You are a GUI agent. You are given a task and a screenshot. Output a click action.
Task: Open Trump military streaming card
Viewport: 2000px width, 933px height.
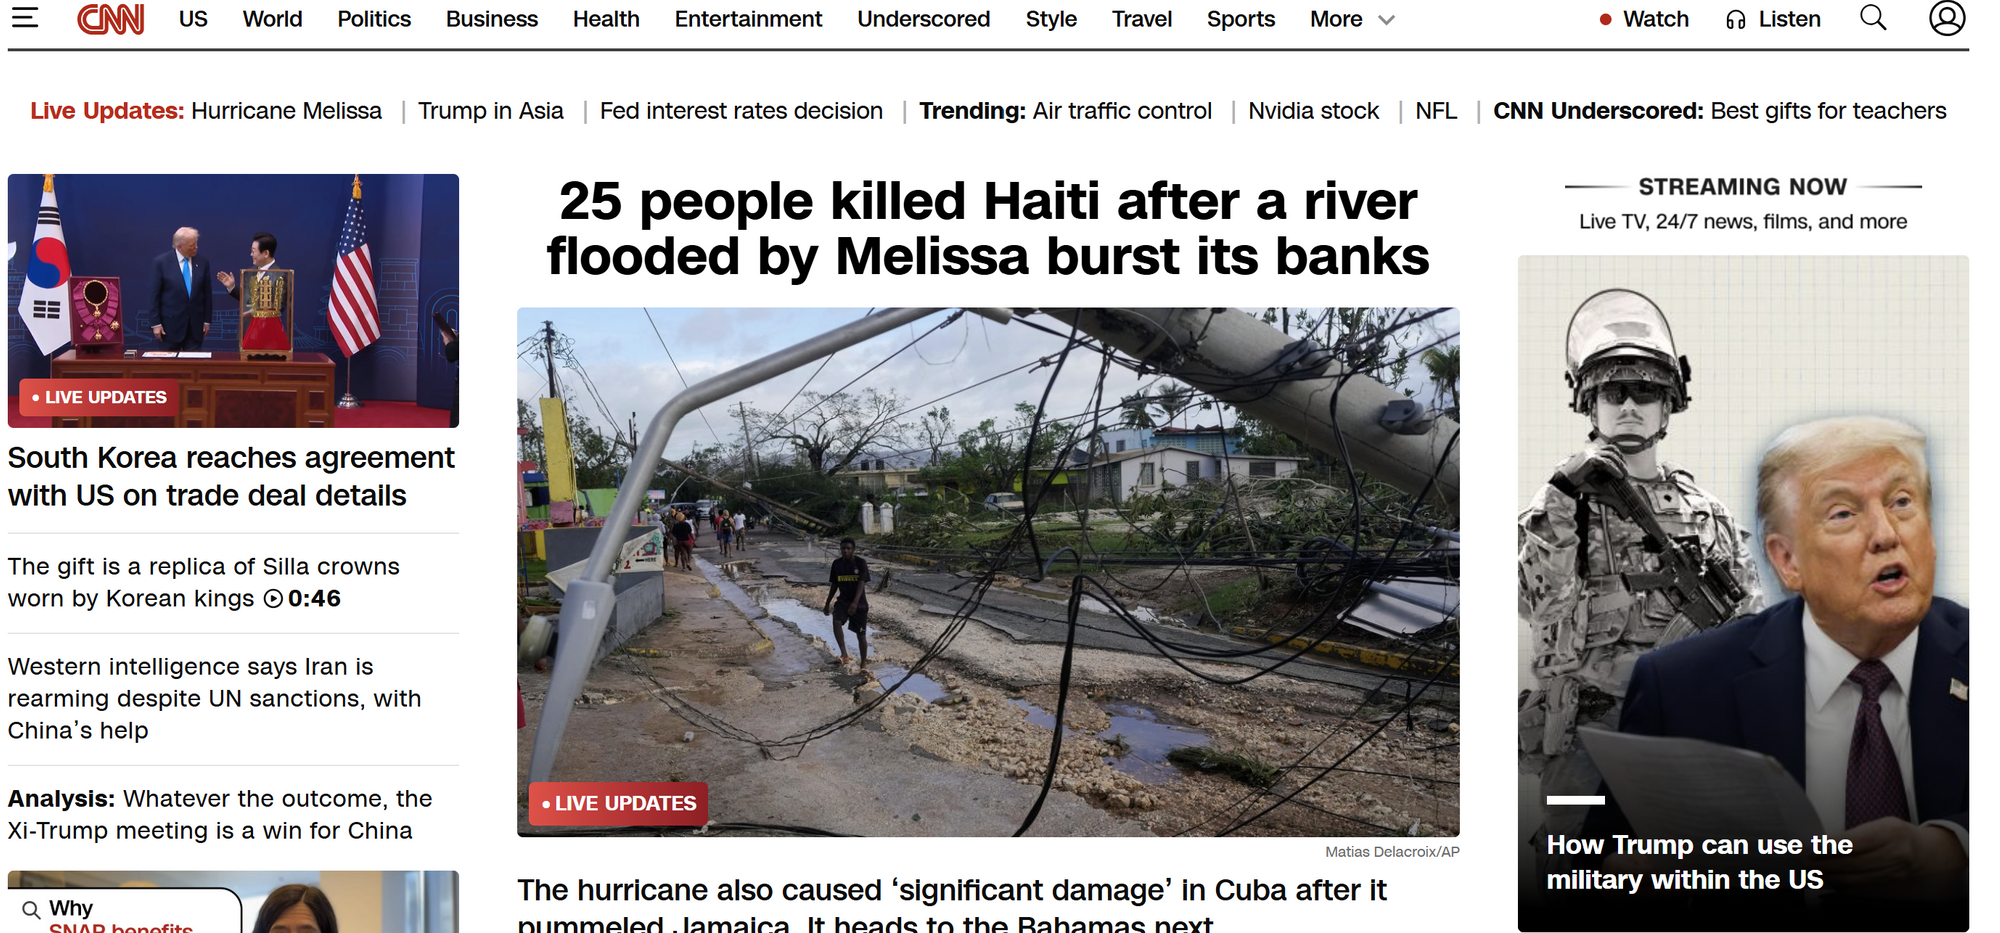1743,594
